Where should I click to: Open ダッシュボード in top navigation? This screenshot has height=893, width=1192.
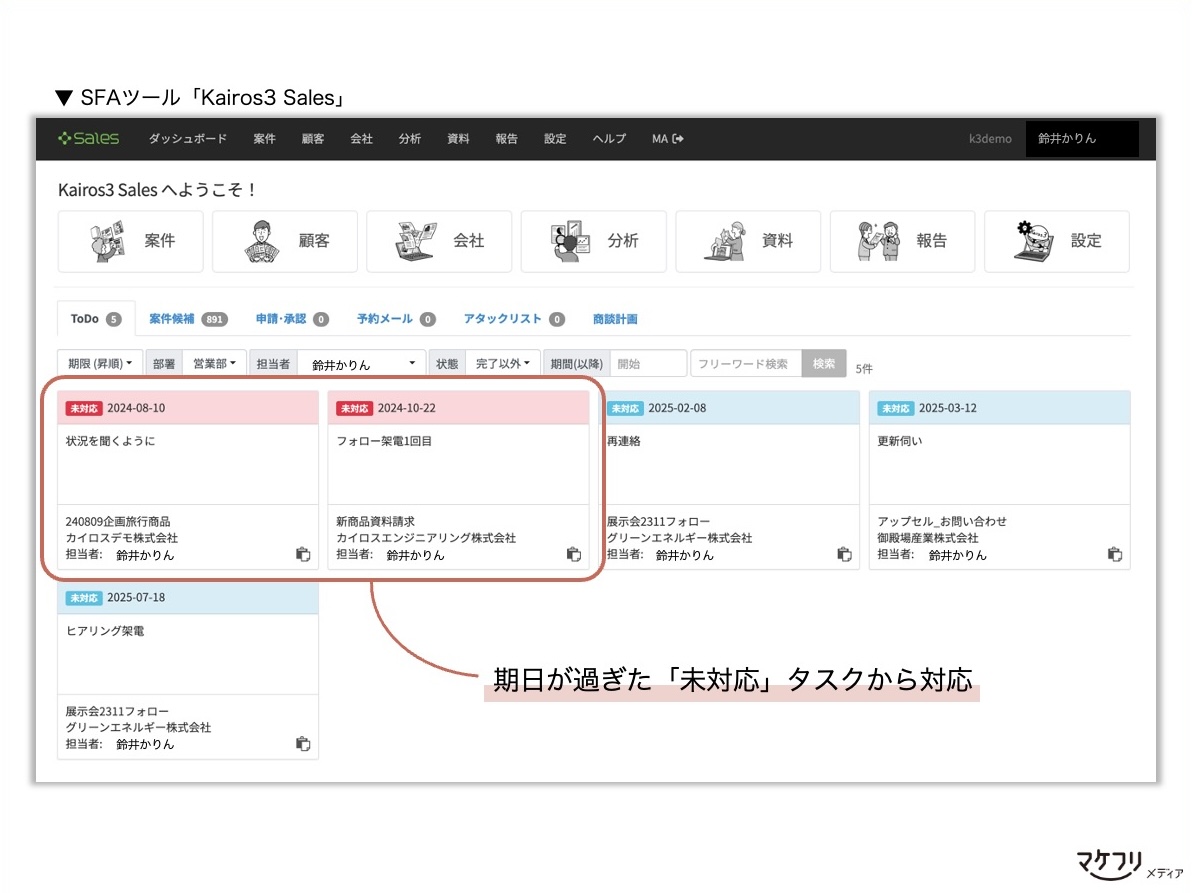coord(188,138)
